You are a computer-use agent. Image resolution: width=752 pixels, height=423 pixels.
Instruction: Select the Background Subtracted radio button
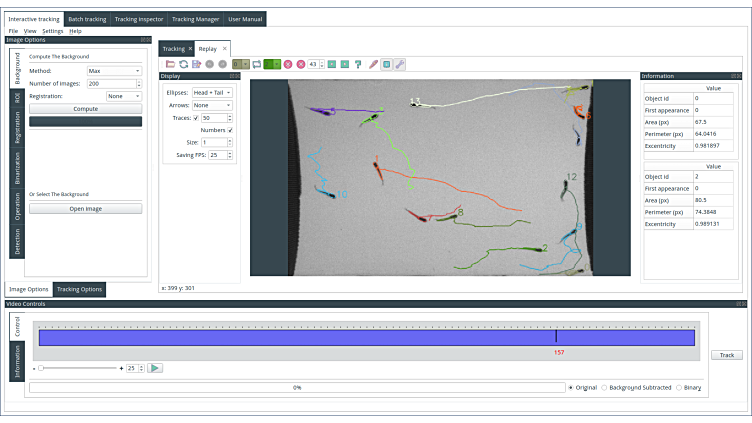tap(603, 387)
